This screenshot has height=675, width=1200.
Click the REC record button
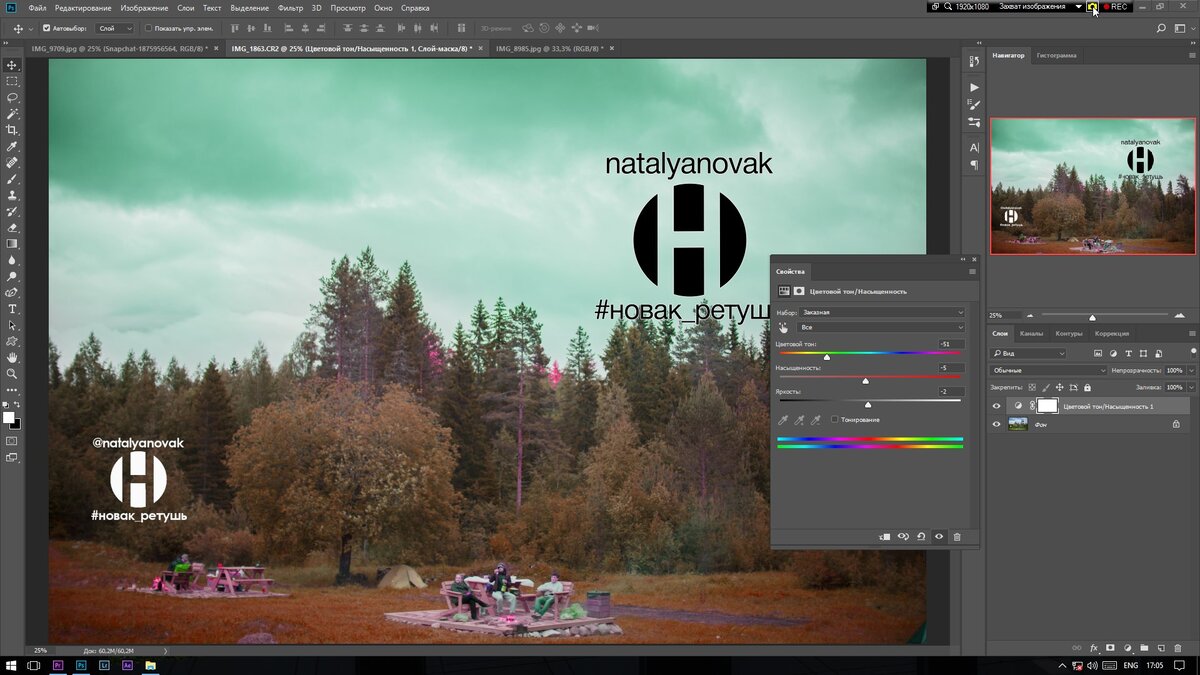point(1116,7)
